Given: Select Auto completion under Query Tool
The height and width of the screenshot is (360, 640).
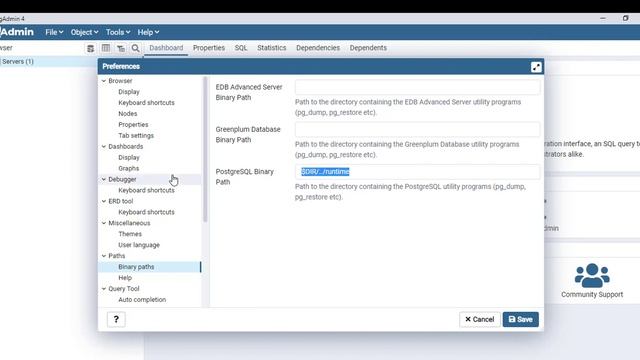Looking at the screenshot, I should 142,300.
